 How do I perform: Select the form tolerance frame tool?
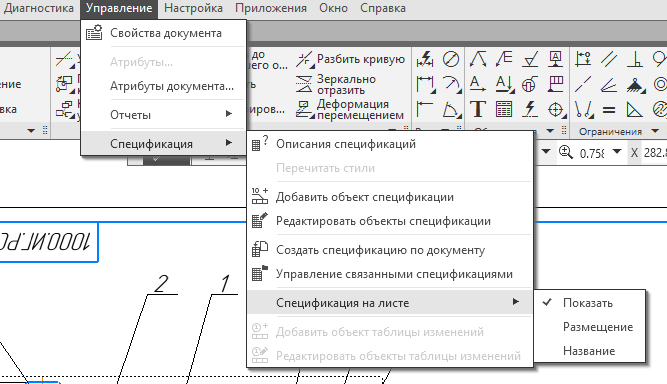[556, 84]
